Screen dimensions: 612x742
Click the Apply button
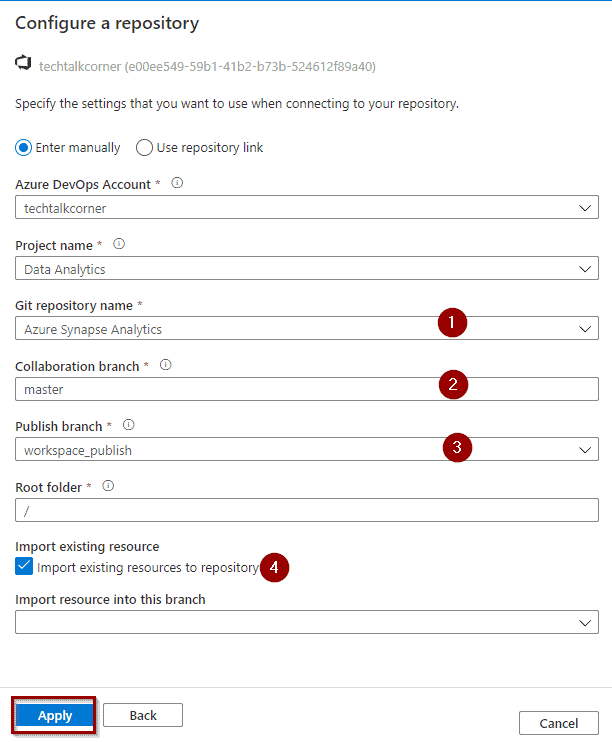[54, 716]
